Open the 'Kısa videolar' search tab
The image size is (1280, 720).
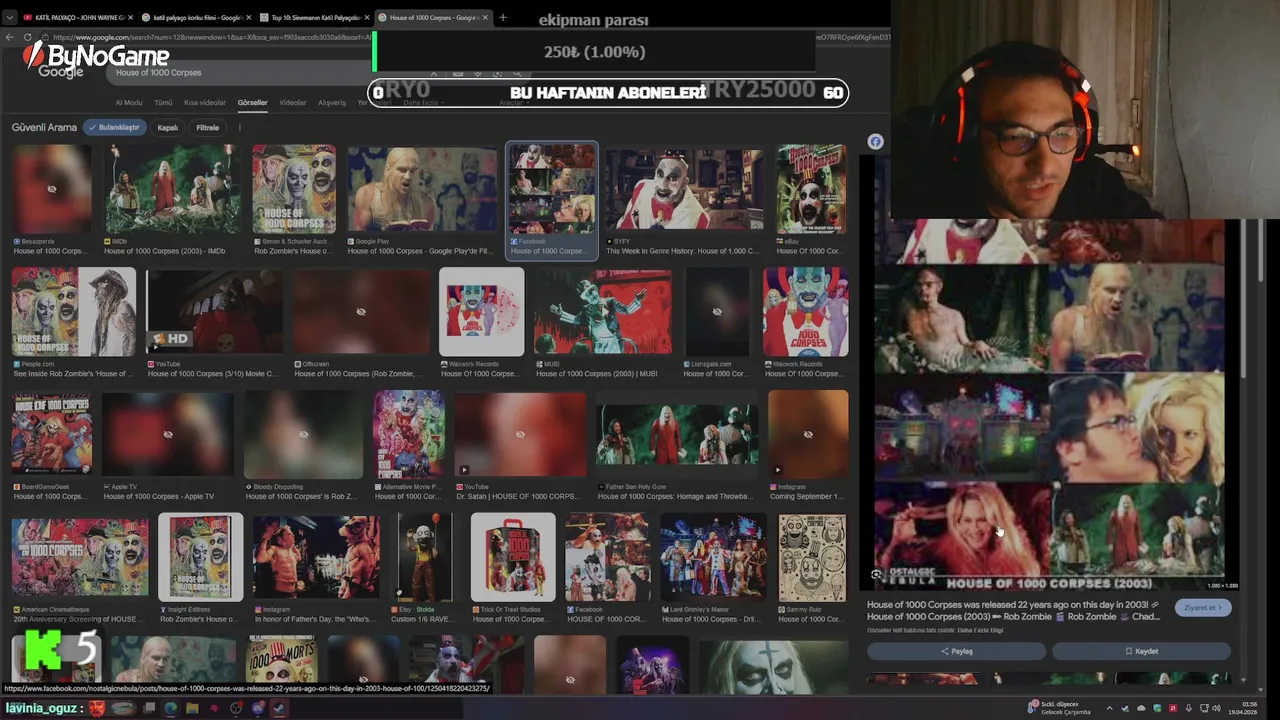point(205,102)
